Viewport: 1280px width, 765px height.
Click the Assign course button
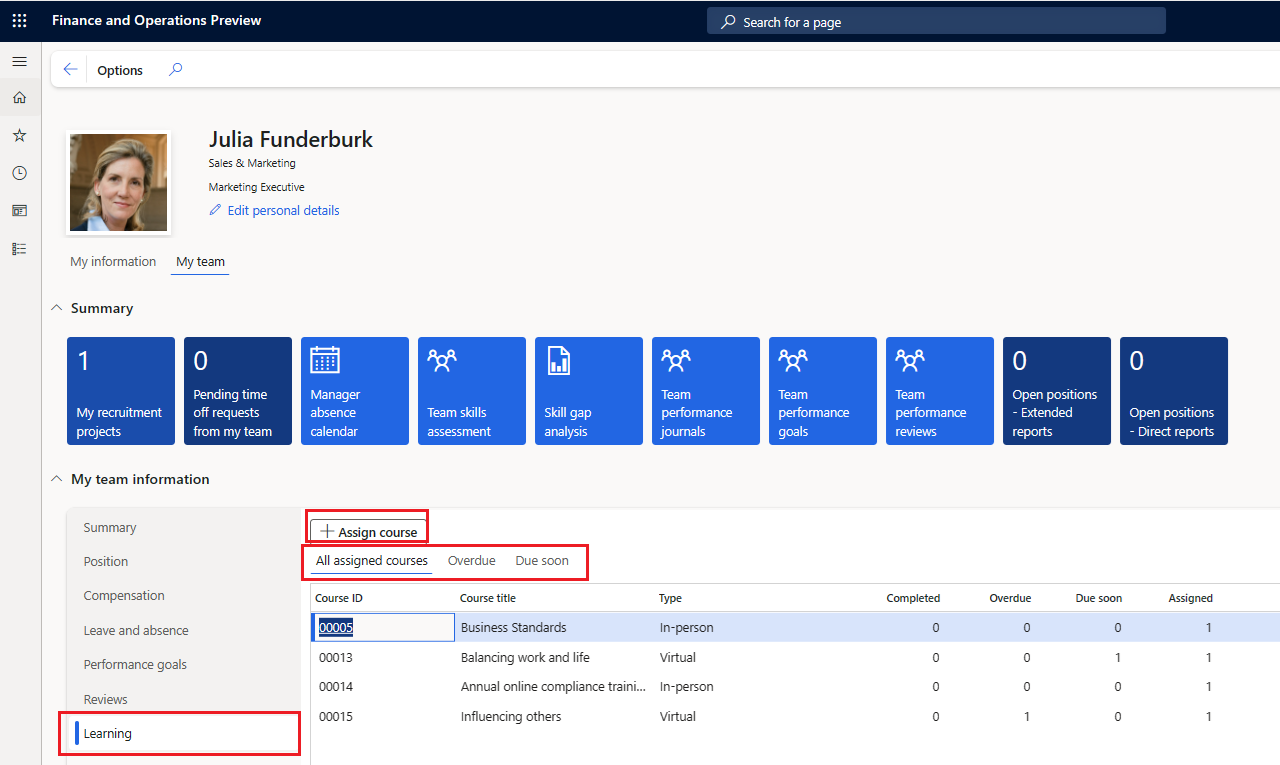coord(369,532)
